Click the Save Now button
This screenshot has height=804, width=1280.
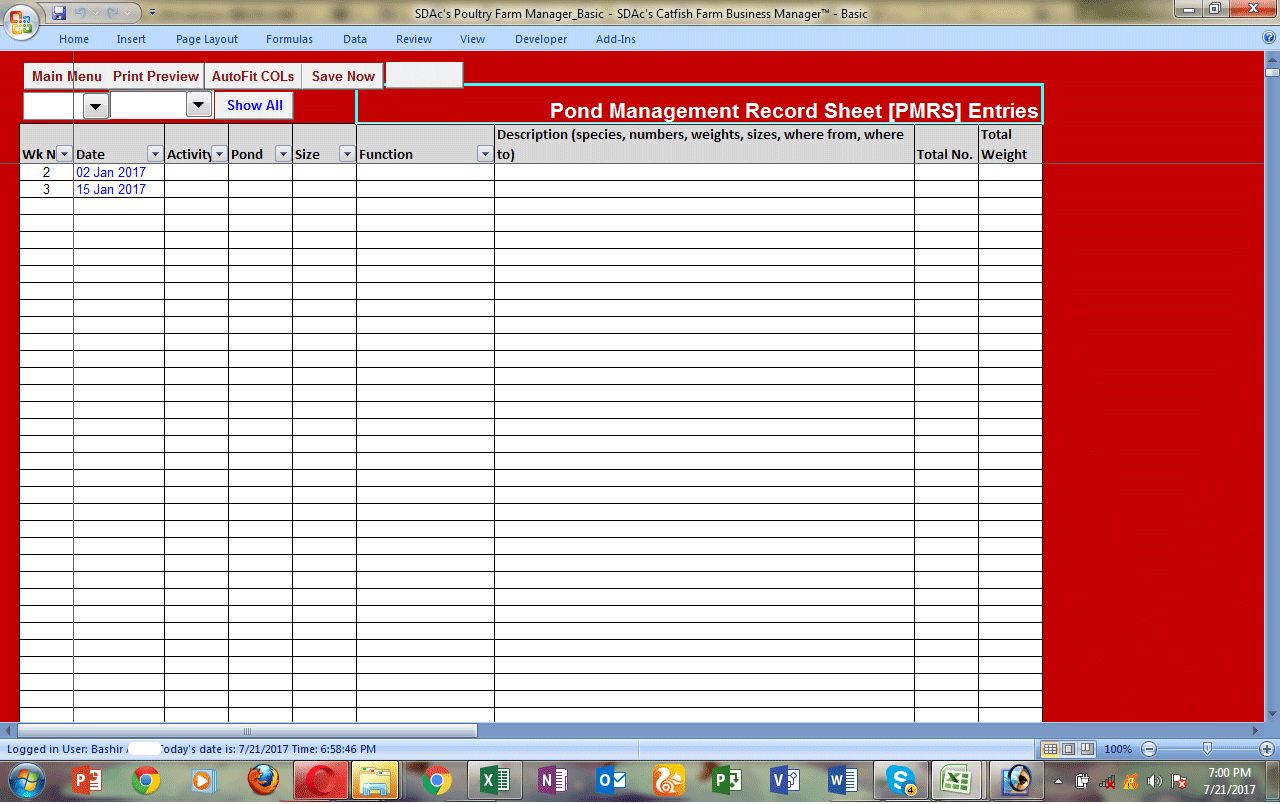[x=343, y=76]
